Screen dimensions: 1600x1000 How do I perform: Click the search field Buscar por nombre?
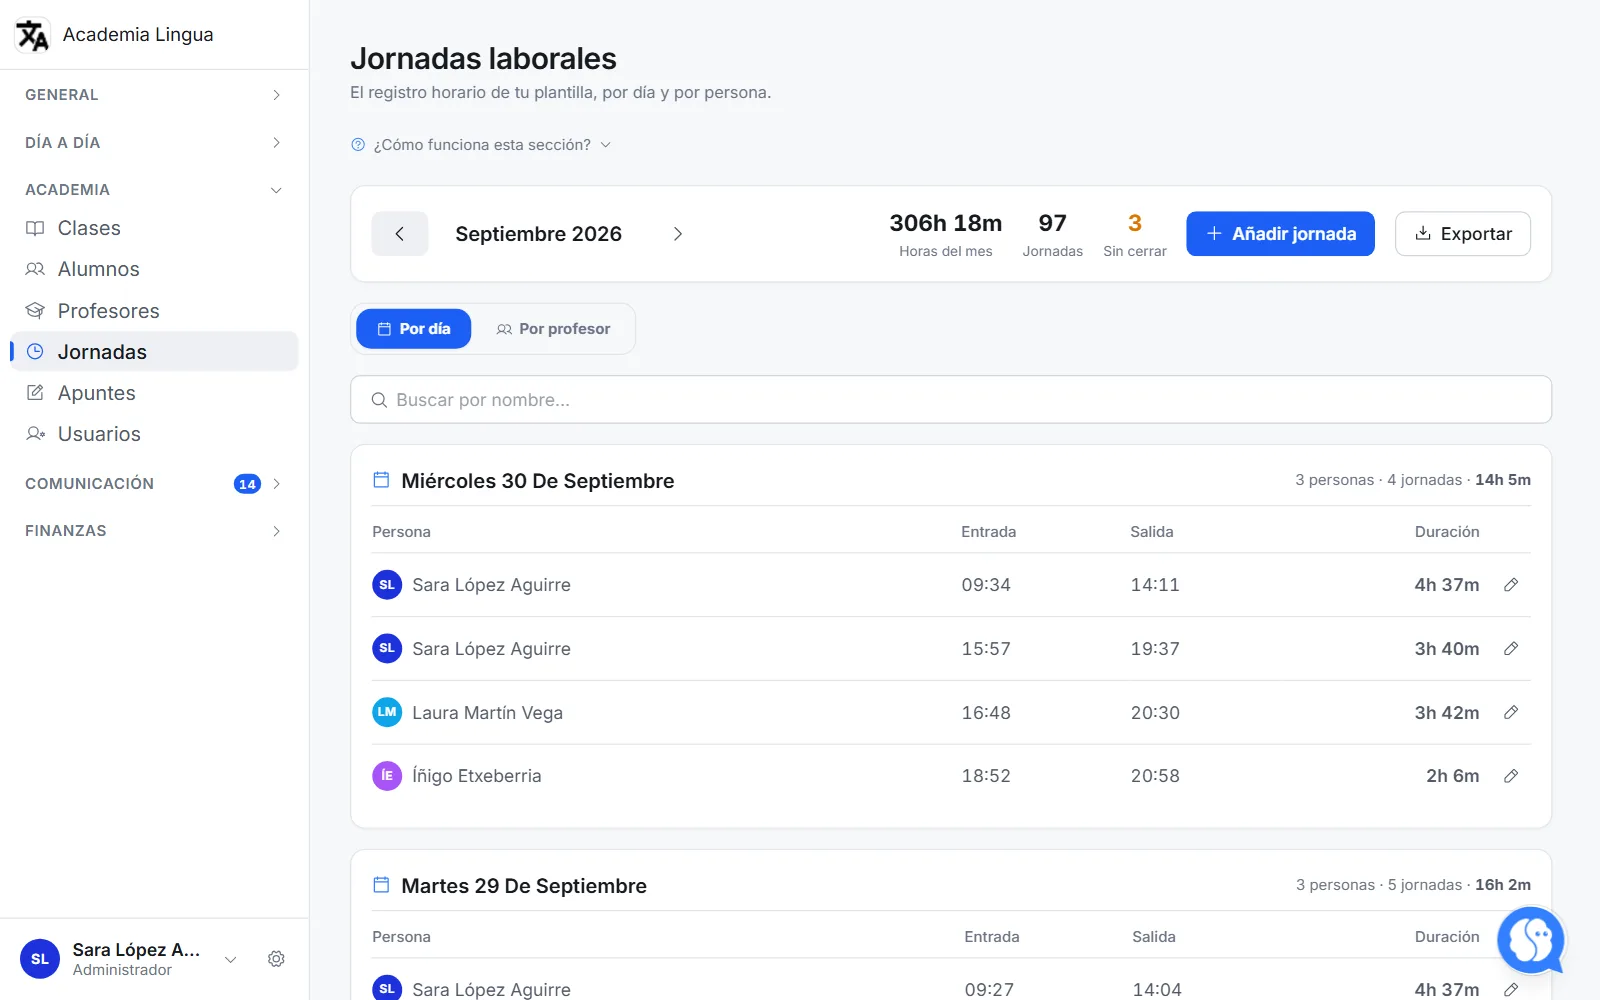(x=951, y=400)
